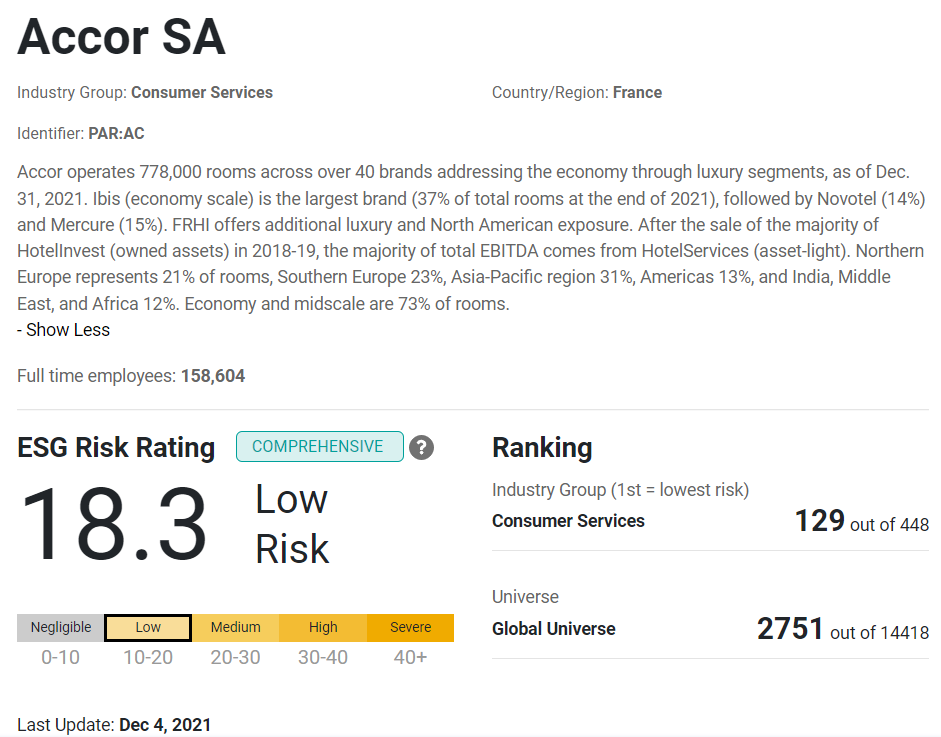Click the France country value

pyautogui.click(x=637, y=92)
